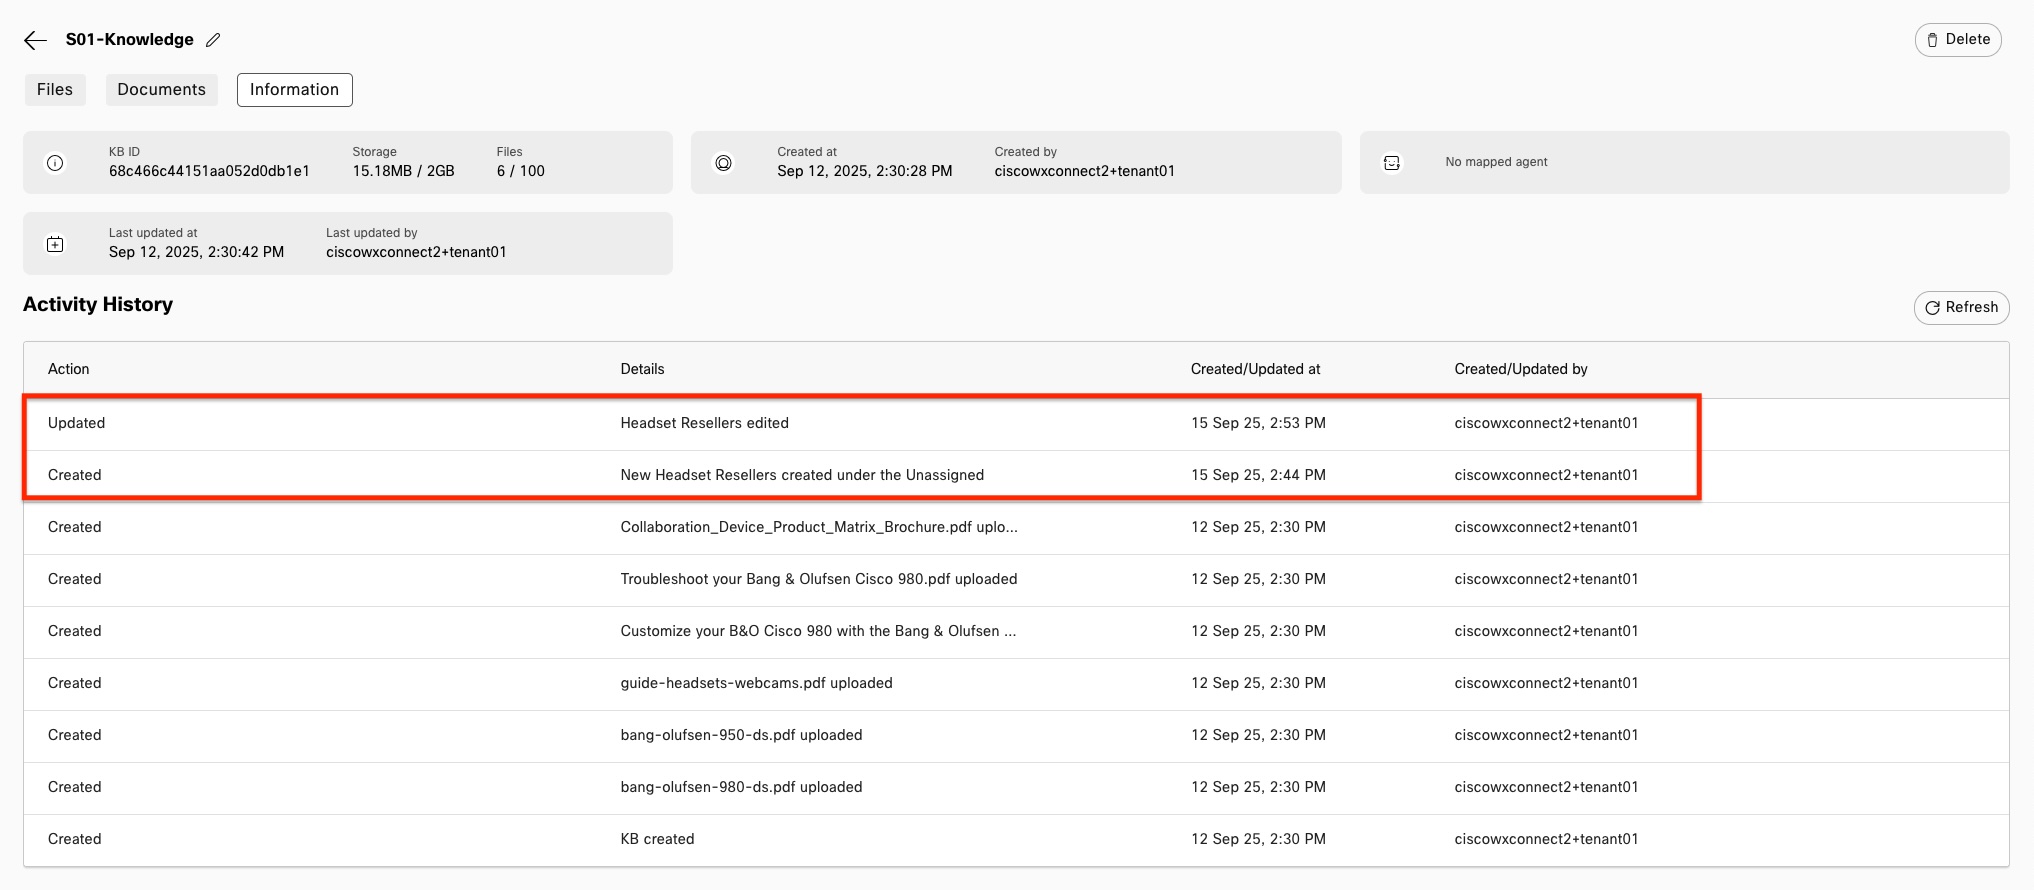Click the pencil icon to rename S01-Knowledge
Viewport: 2034px width, 890px height.
(x=213, y=40)
